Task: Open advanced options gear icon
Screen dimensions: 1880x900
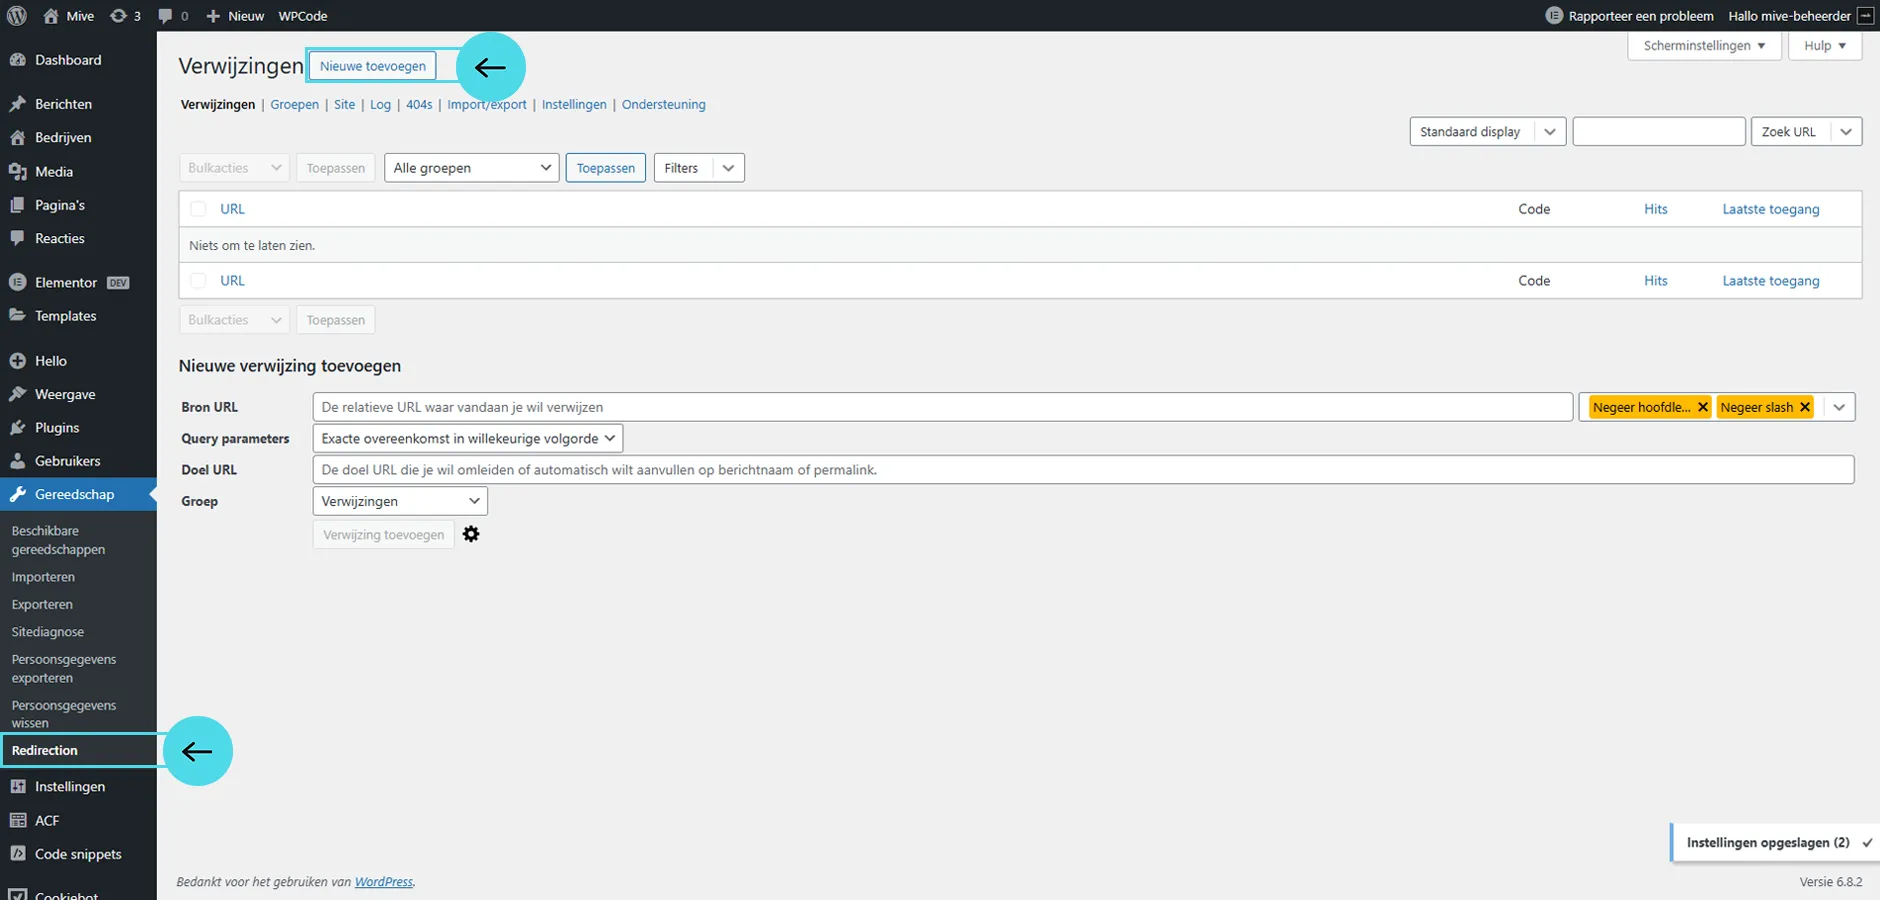Action: [471, 534]
